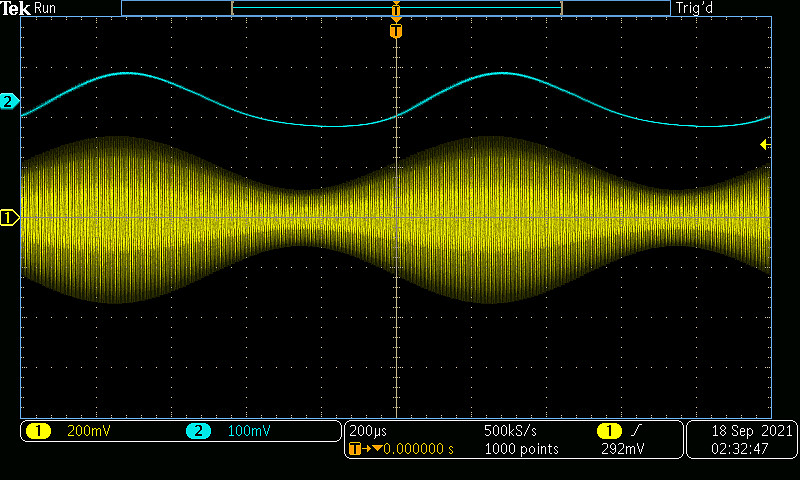Click the 100mV channel 2 scale value
Viewport: 800px width, 480px height.
tap(249, 431)
